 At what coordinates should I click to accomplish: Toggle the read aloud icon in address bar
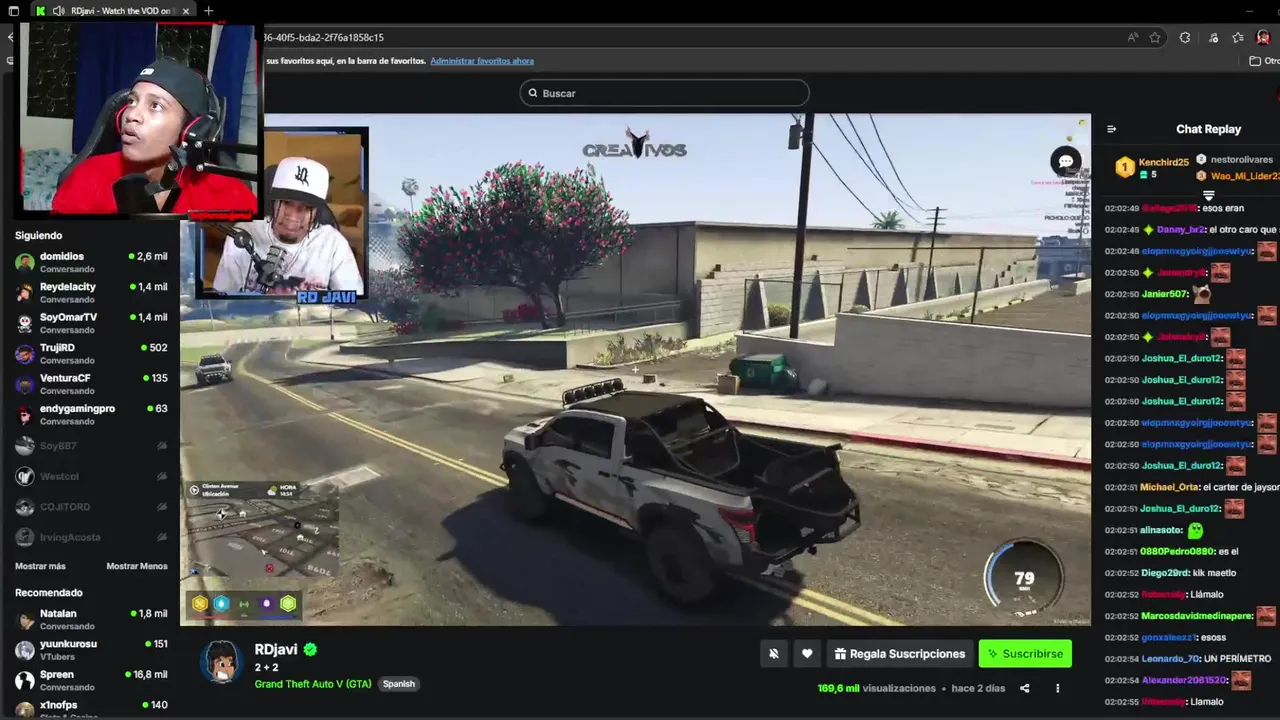pyautogui.click(x=1132, y=37)
